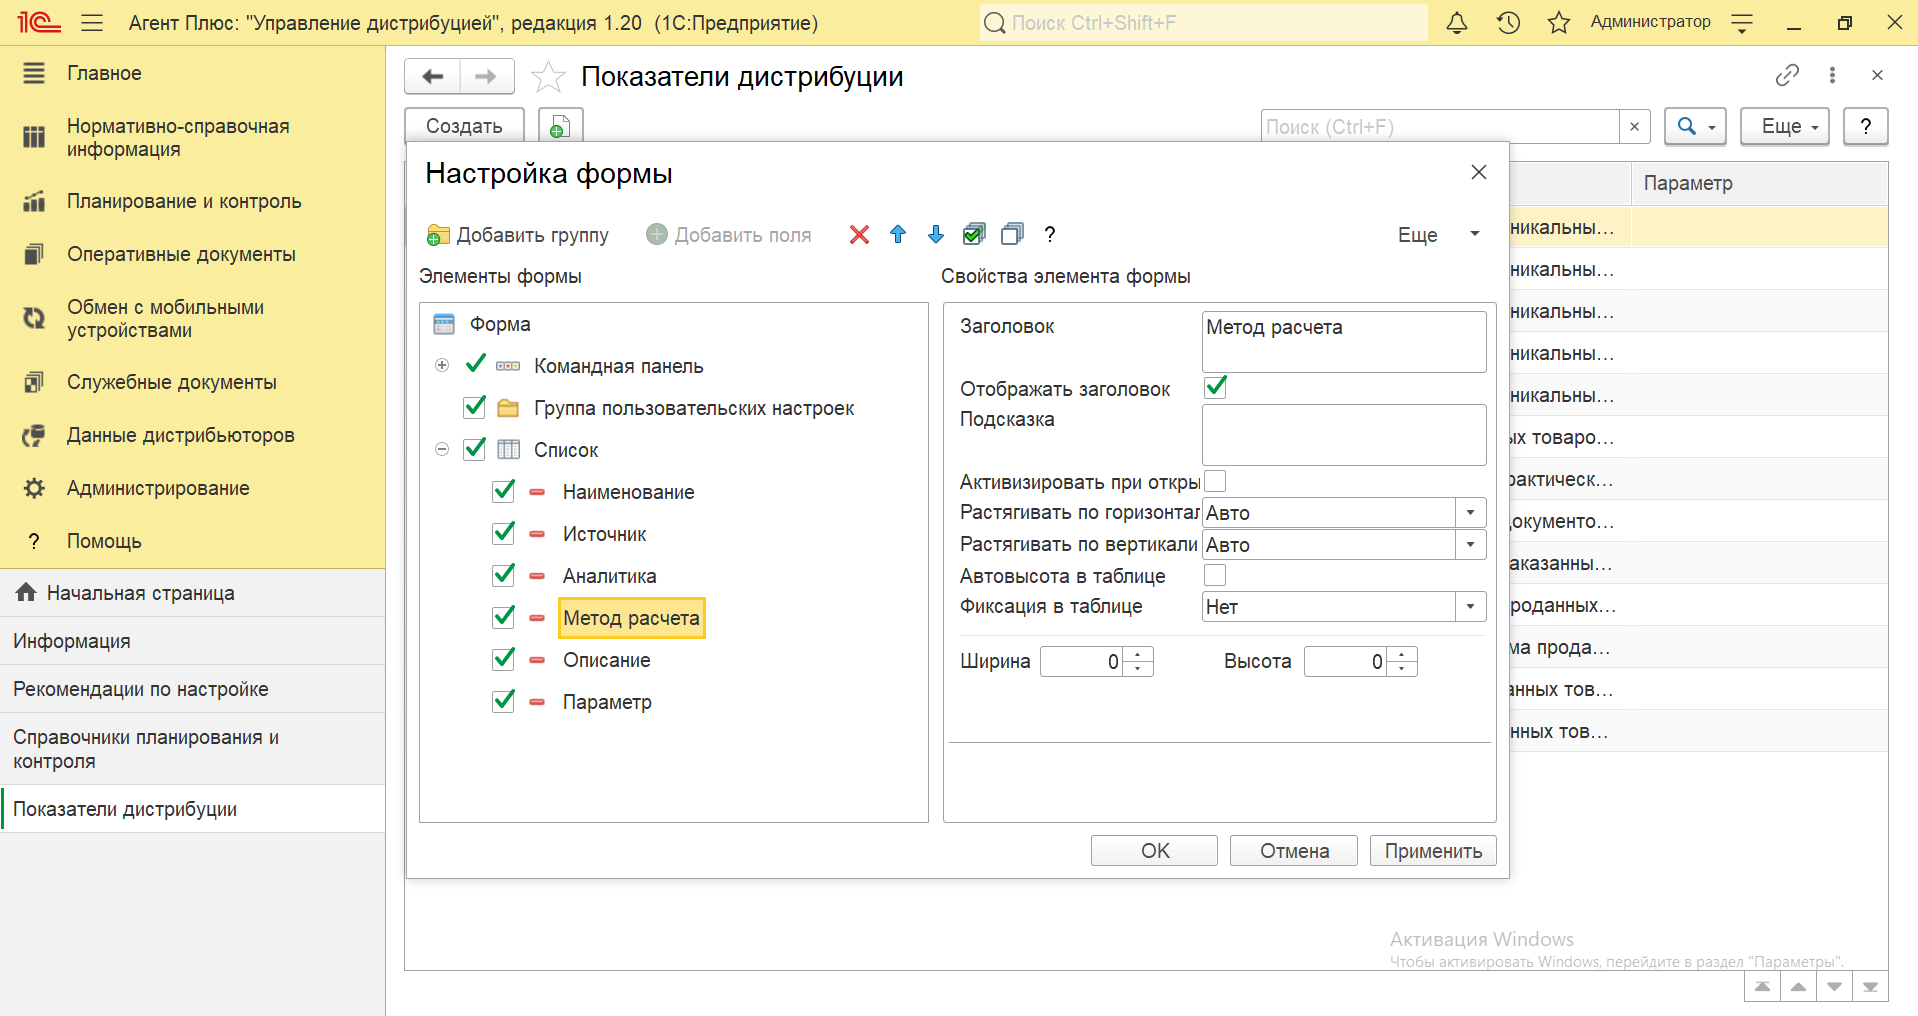Open dialog Еще dropdown menu
1918x1016 pixels.
(x=1438, y=234)
